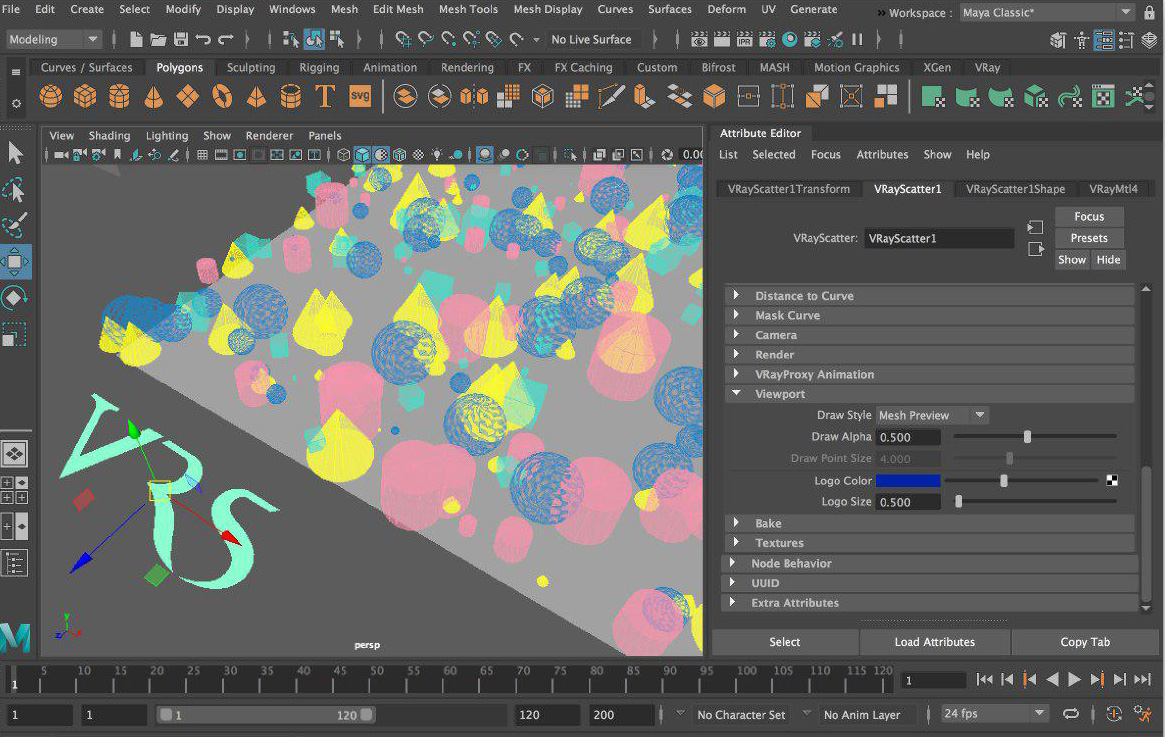Select the Multi-Cut knife shelf icon
The height and width of the screenshot is (737, 1165).
[x=611, y=97]
